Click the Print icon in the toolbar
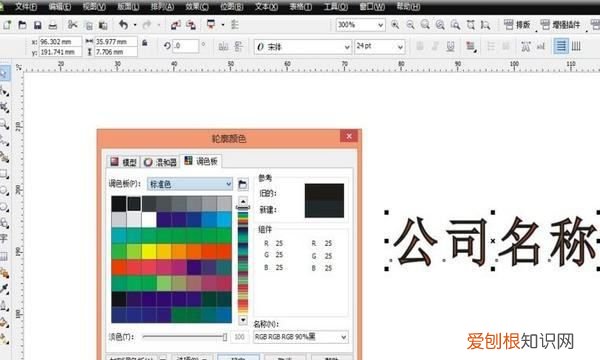Screen dimensions: 600x360 52,25
